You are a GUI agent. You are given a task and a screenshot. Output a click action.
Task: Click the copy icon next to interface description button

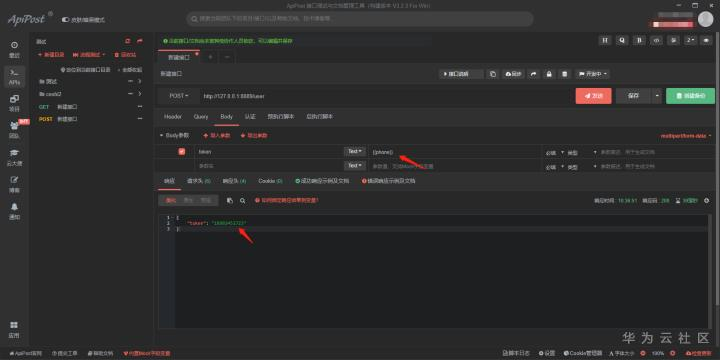[493, 74]
